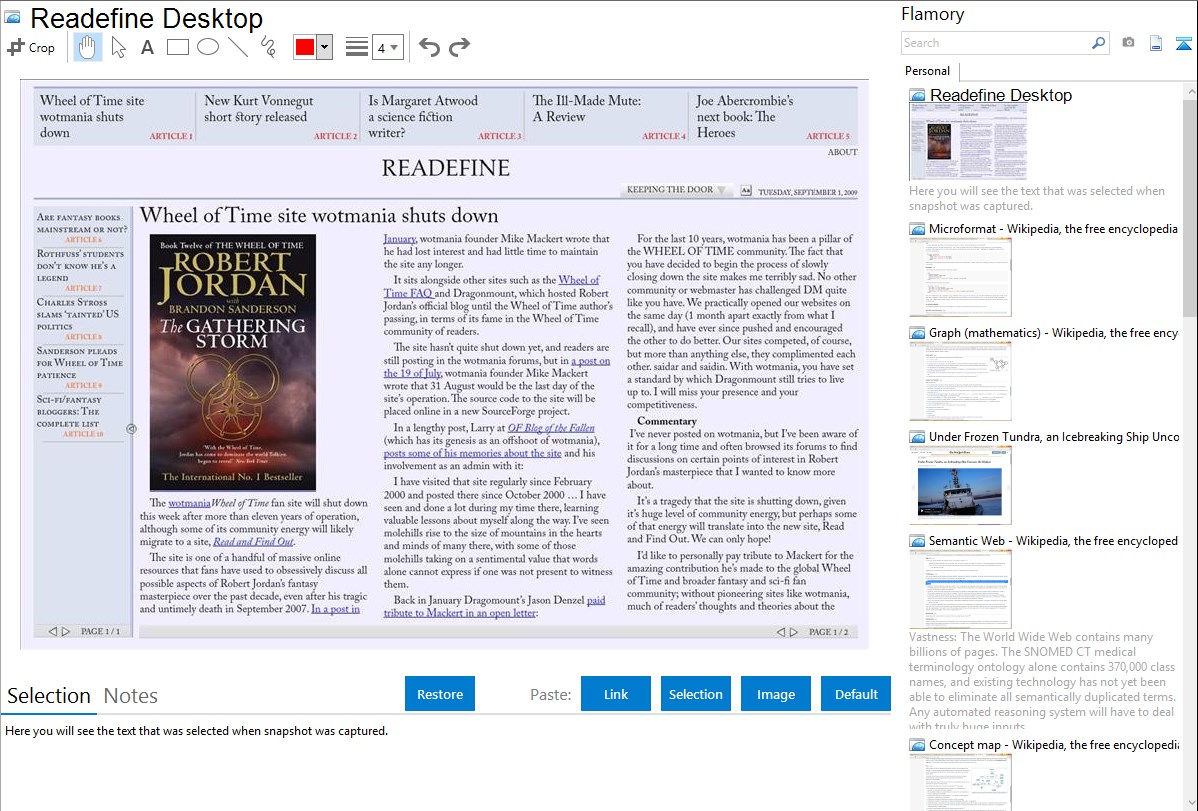Screen dimensions: 1198x811
Task: Switch to the Personal tab
Action: click(927, 71)
